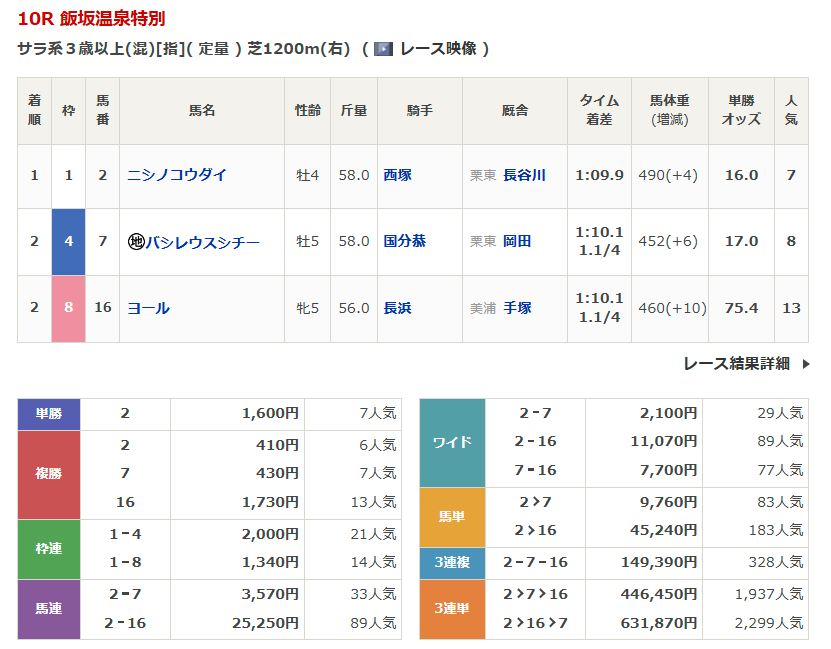Screen dimensions: 831x649
Task: Open trainer 長谷川 link
Action: [524, 175]
